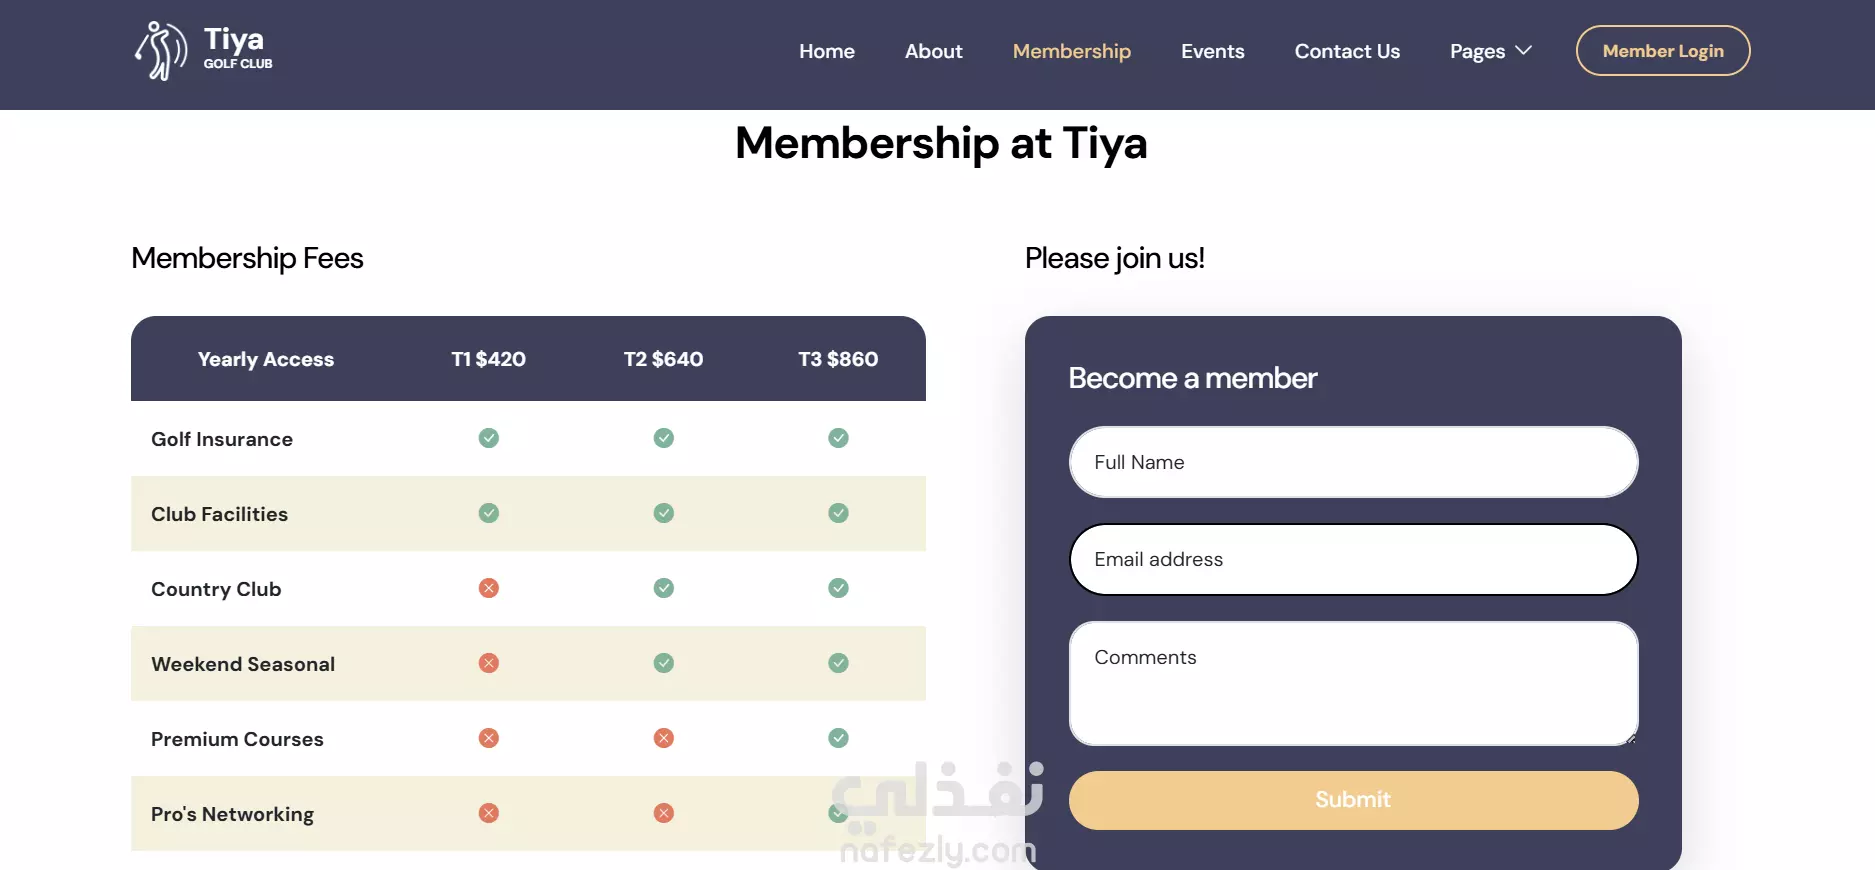Expand the Pages dropdown menu
Viewport: 1875px width, 870px height.
pos(1477,51)
